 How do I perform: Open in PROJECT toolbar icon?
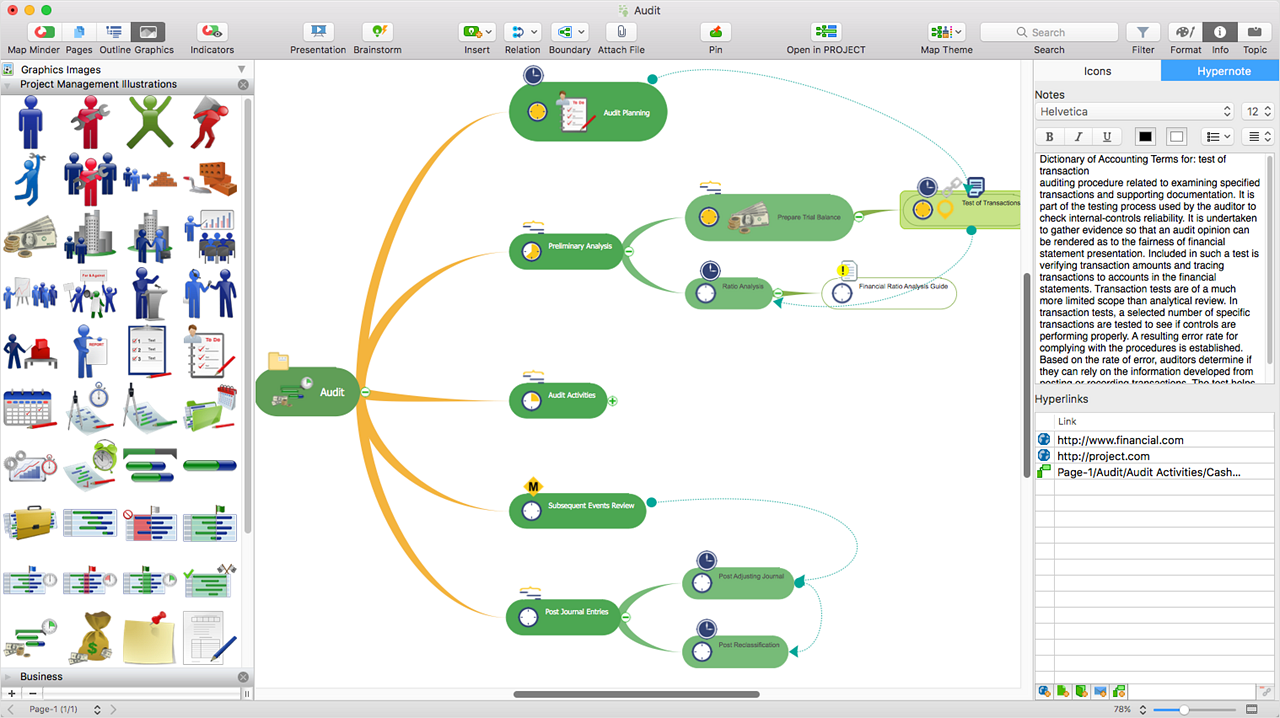[826, 32]
